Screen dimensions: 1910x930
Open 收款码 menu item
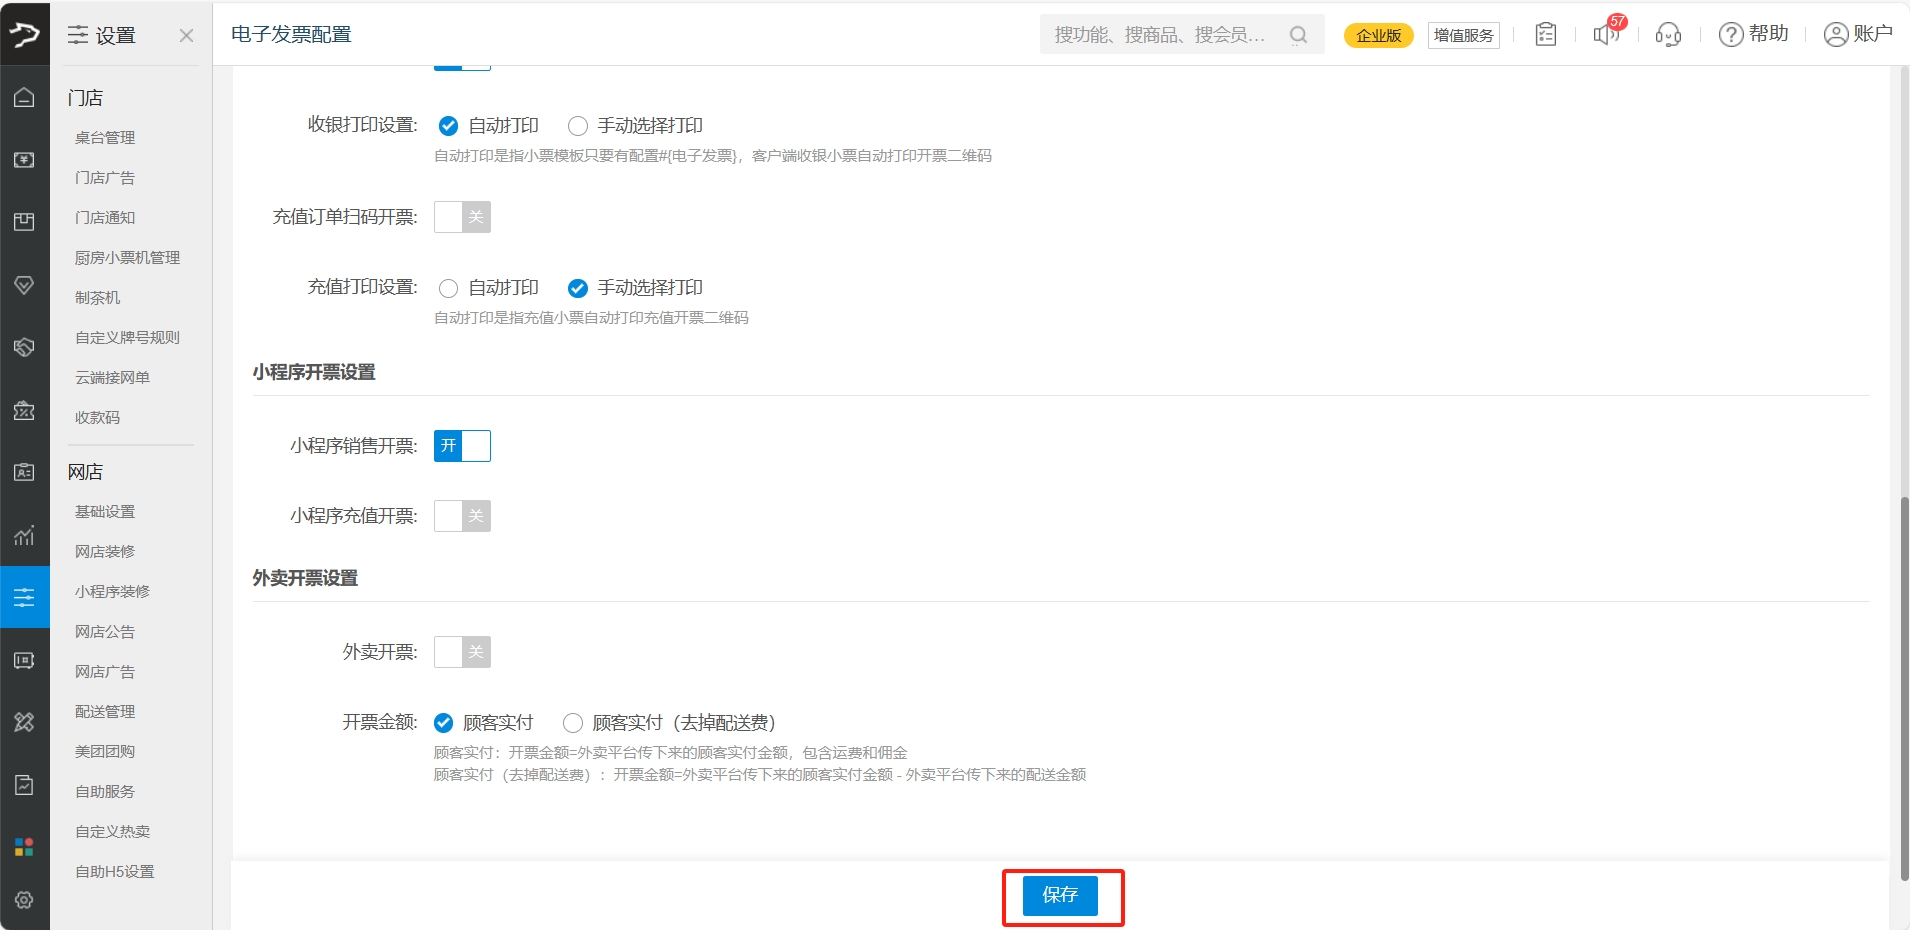click(97, 418)
